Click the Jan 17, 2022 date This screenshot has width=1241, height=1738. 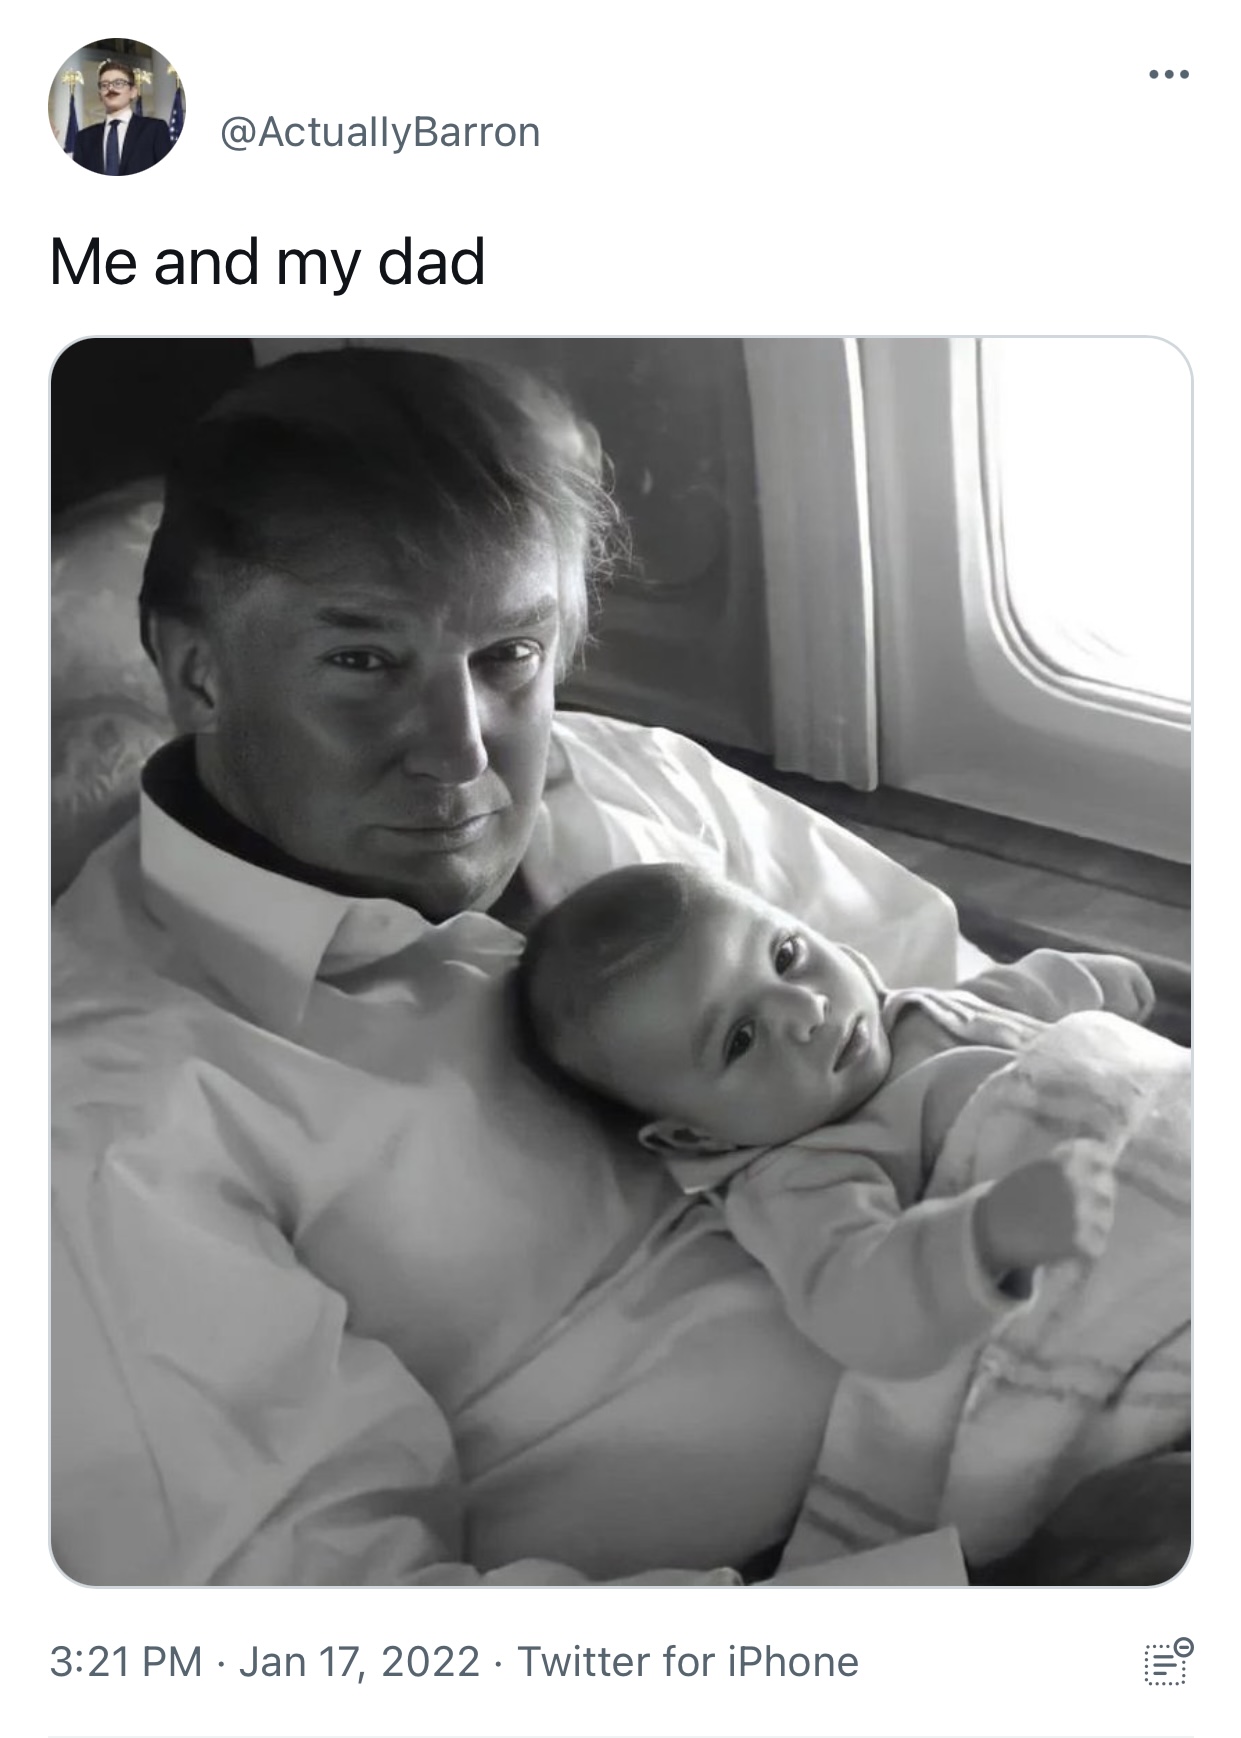[x=359, y=1662]
